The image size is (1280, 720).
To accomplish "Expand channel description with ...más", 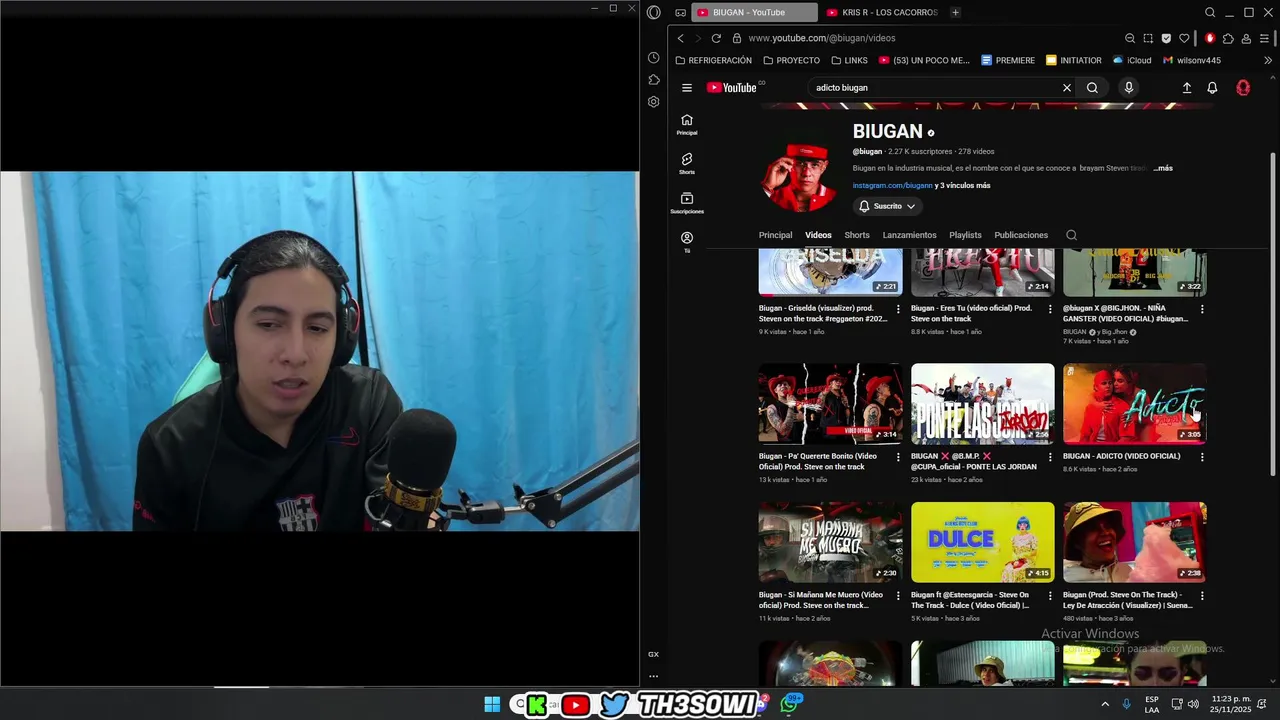I will tap(1163, 168).
